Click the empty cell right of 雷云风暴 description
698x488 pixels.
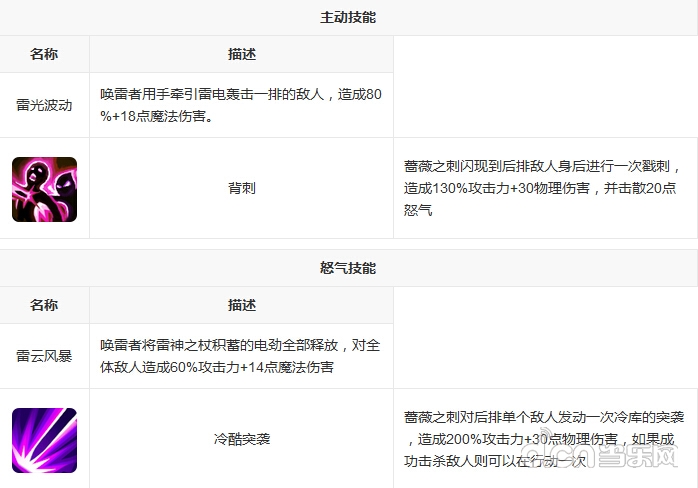[545, 338]
